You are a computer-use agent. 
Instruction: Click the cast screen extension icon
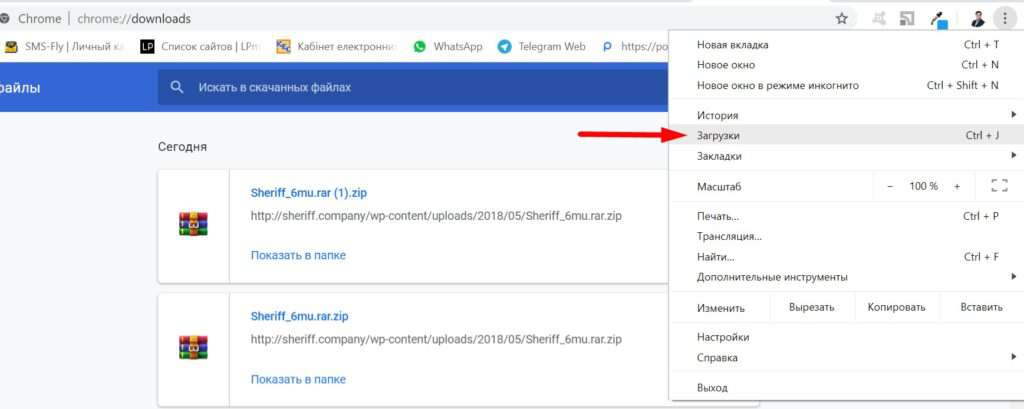pos(908,18)
